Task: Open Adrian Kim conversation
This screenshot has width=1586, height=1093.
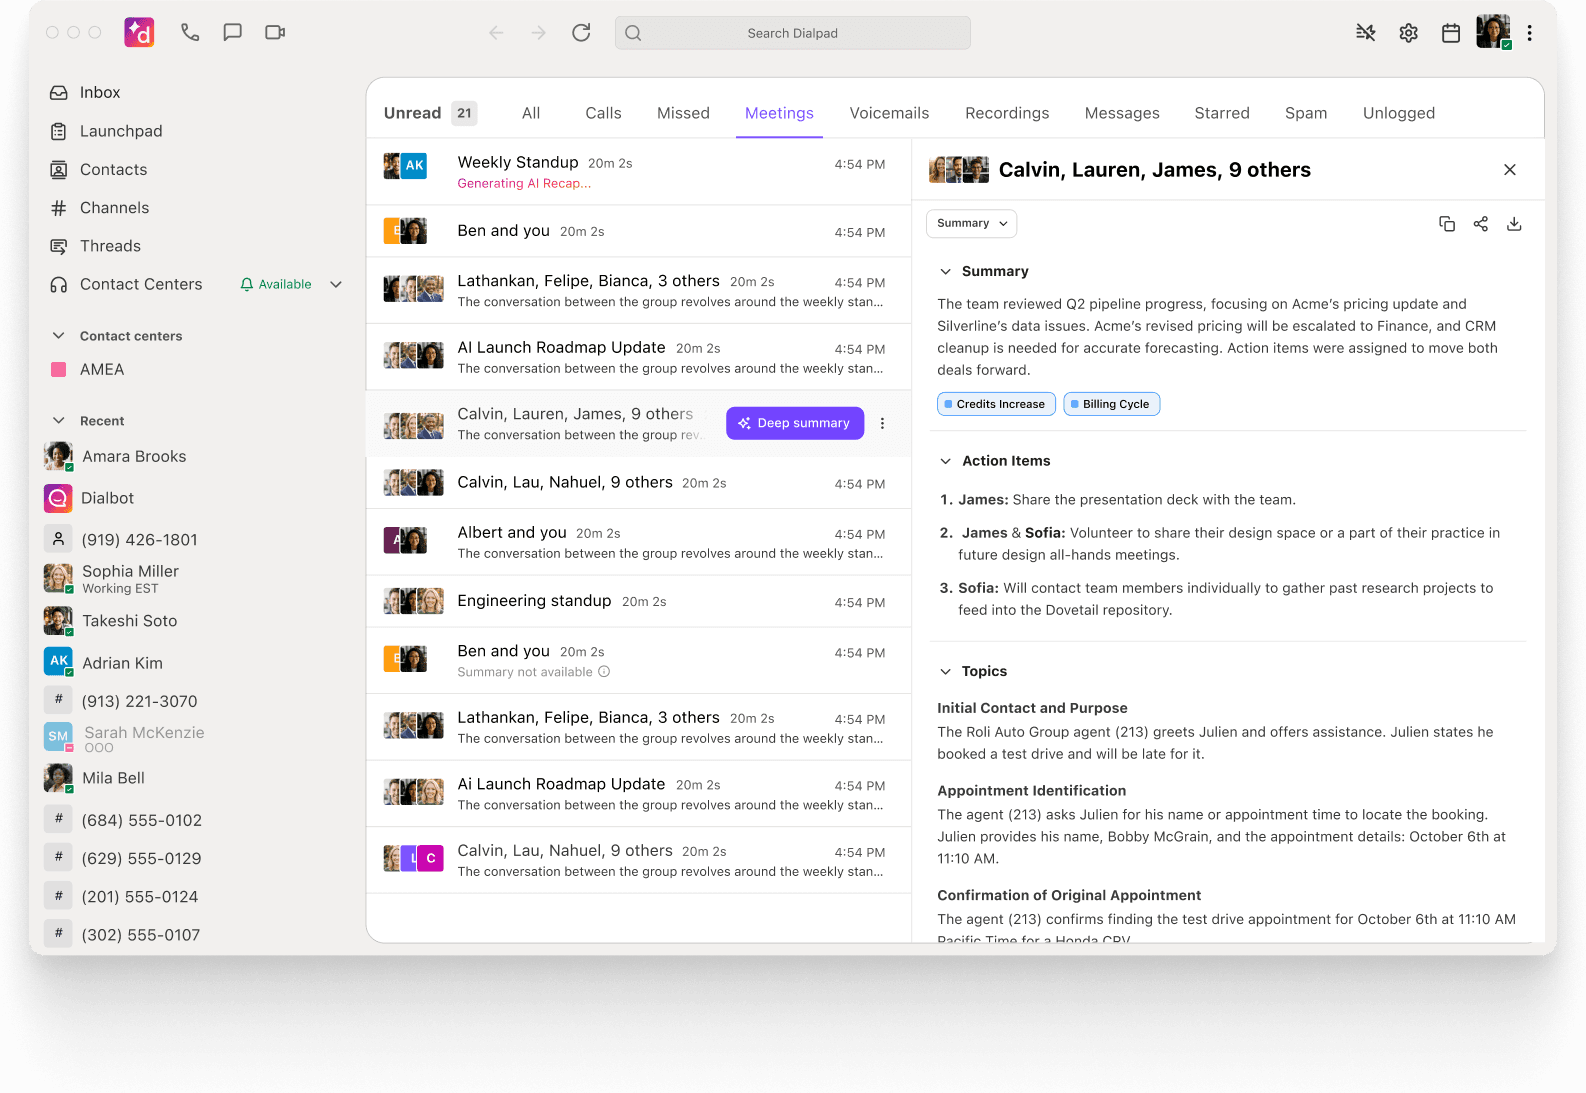Action: tap(104, 663)
